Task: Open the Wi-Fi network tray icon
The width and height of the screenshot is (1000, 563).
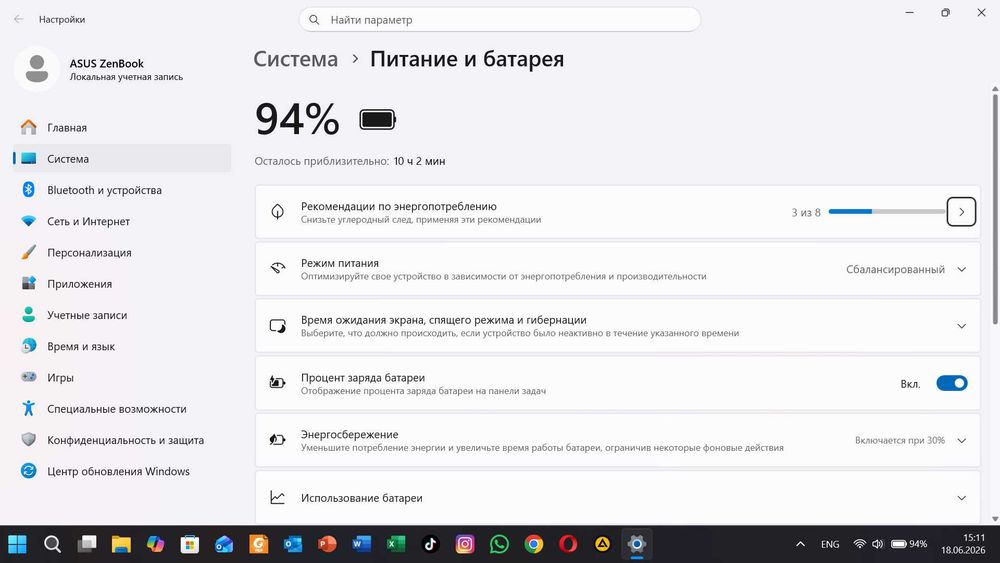Action: coord(860,544)
